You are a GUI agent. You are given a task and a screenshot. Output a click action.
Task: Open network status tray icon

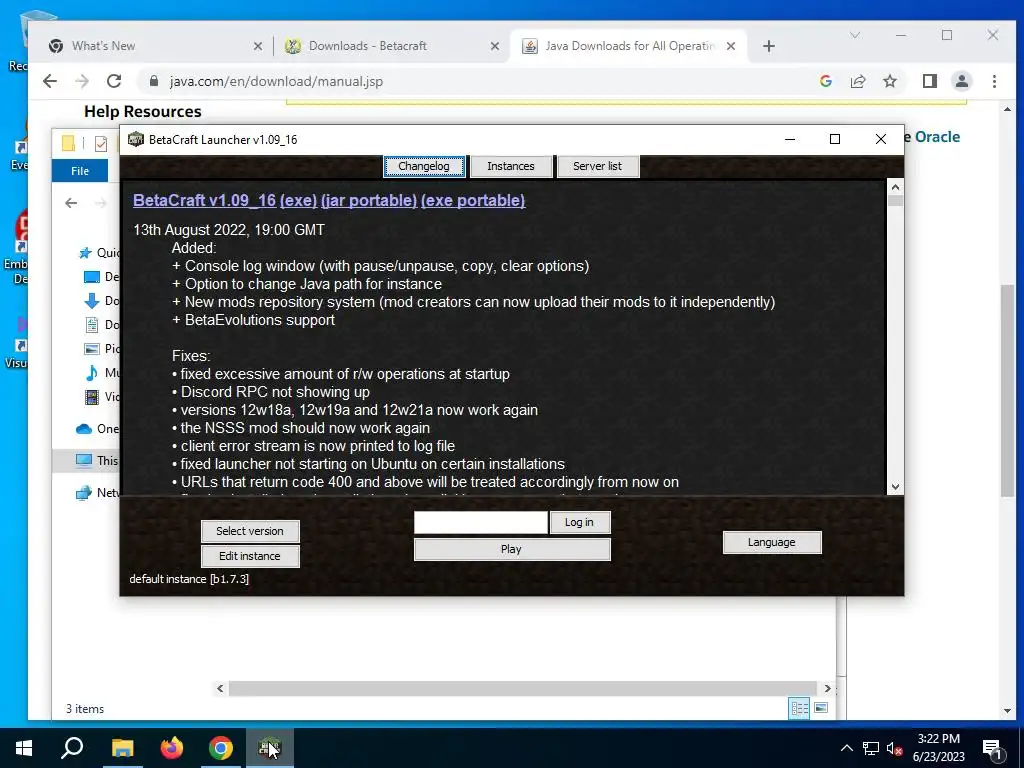(871, 748)
